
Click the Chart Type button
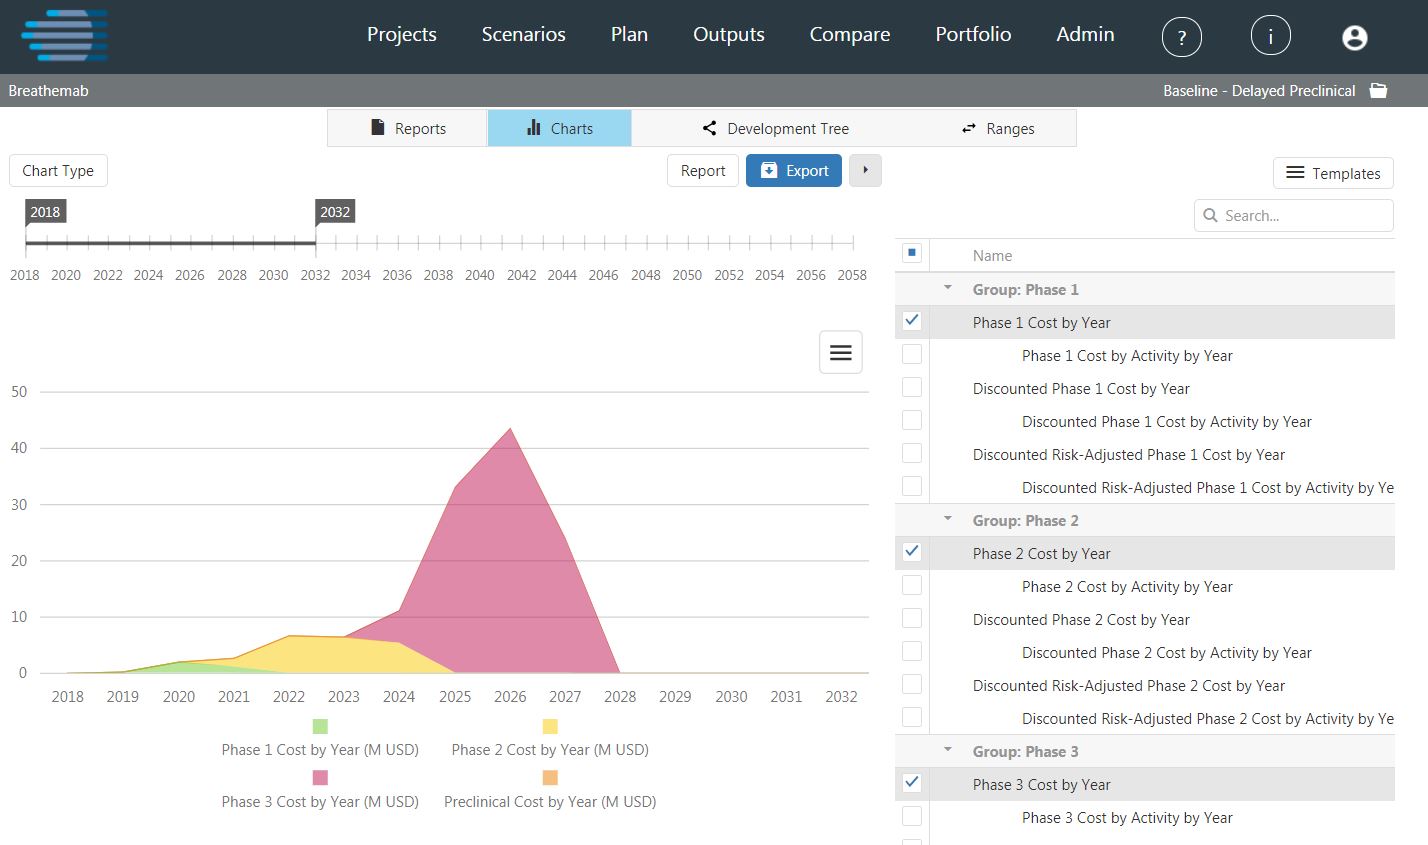(58, 170)
